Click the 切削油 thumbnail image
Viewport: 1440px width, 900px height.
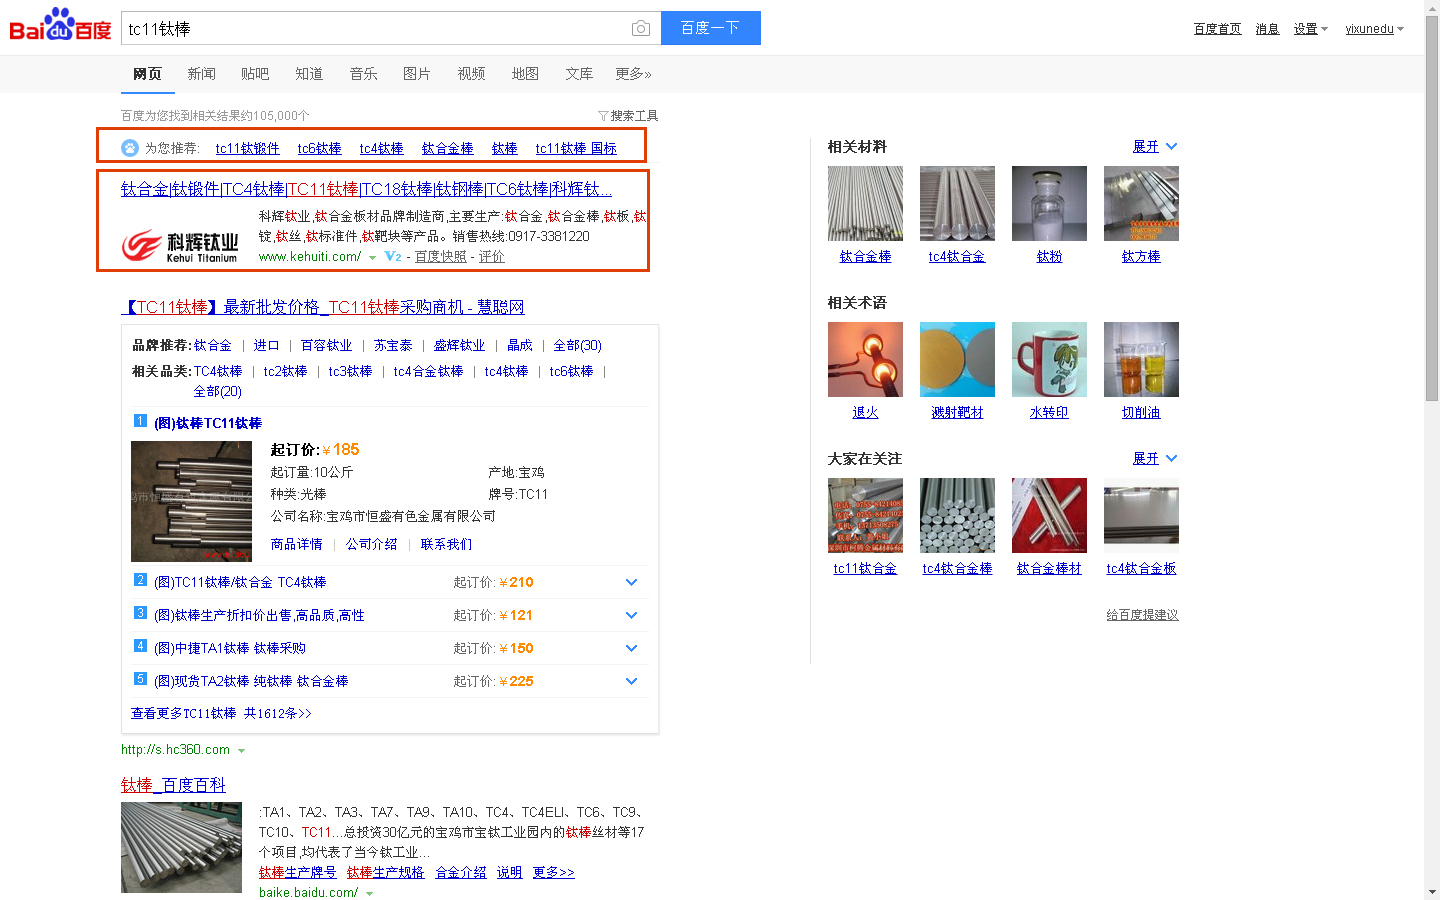(1141, 359)
